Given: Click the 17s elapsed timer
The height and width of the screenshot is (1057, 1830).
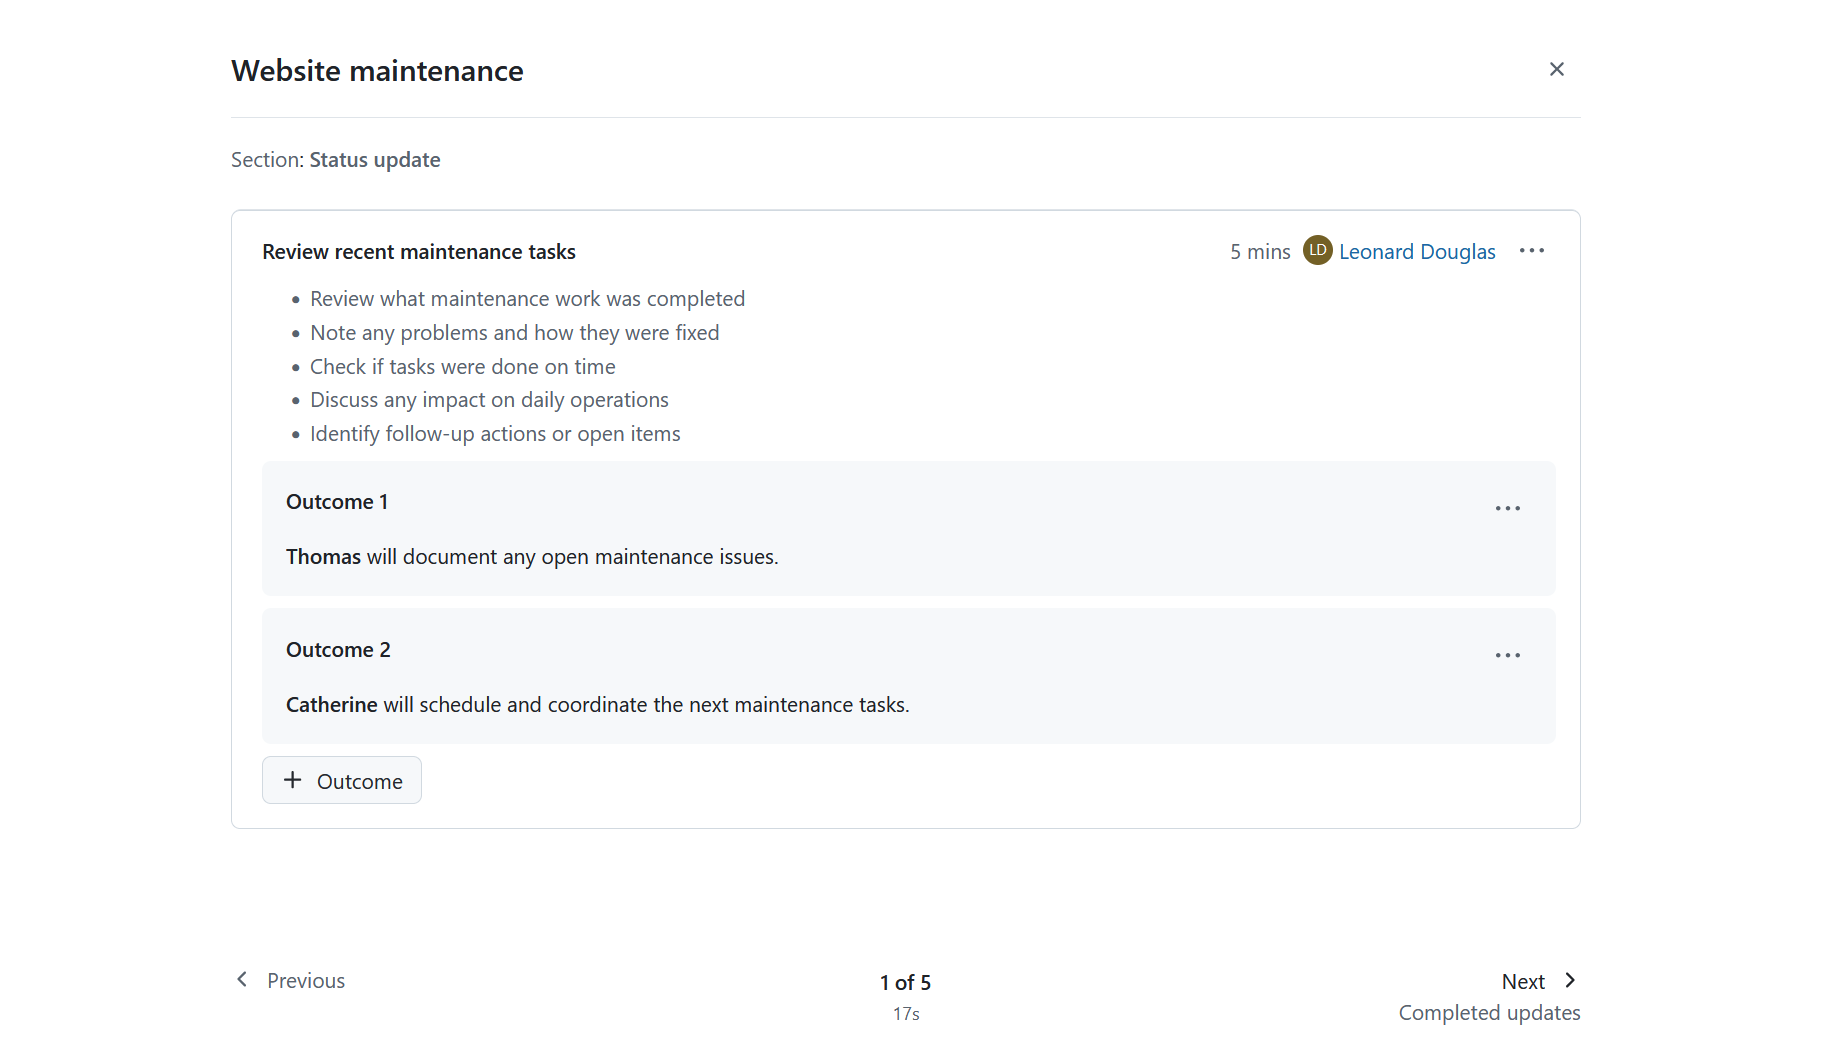Looking at the screenshot, I should pos(906,1014).
